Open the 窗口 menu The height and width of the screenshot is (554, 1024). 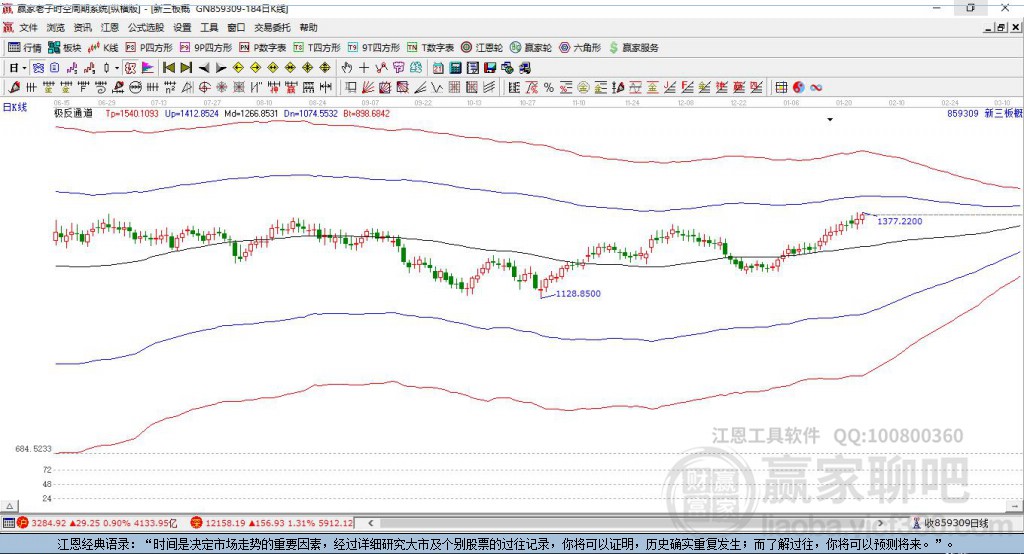click(x=236, y=27)
